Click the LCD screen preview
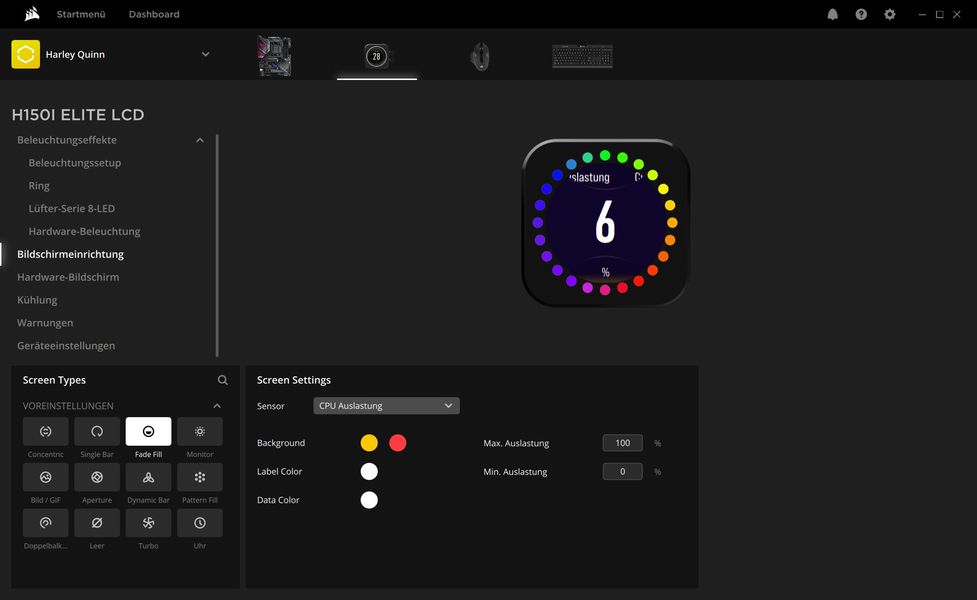The image size is (977, 600). 605,222
